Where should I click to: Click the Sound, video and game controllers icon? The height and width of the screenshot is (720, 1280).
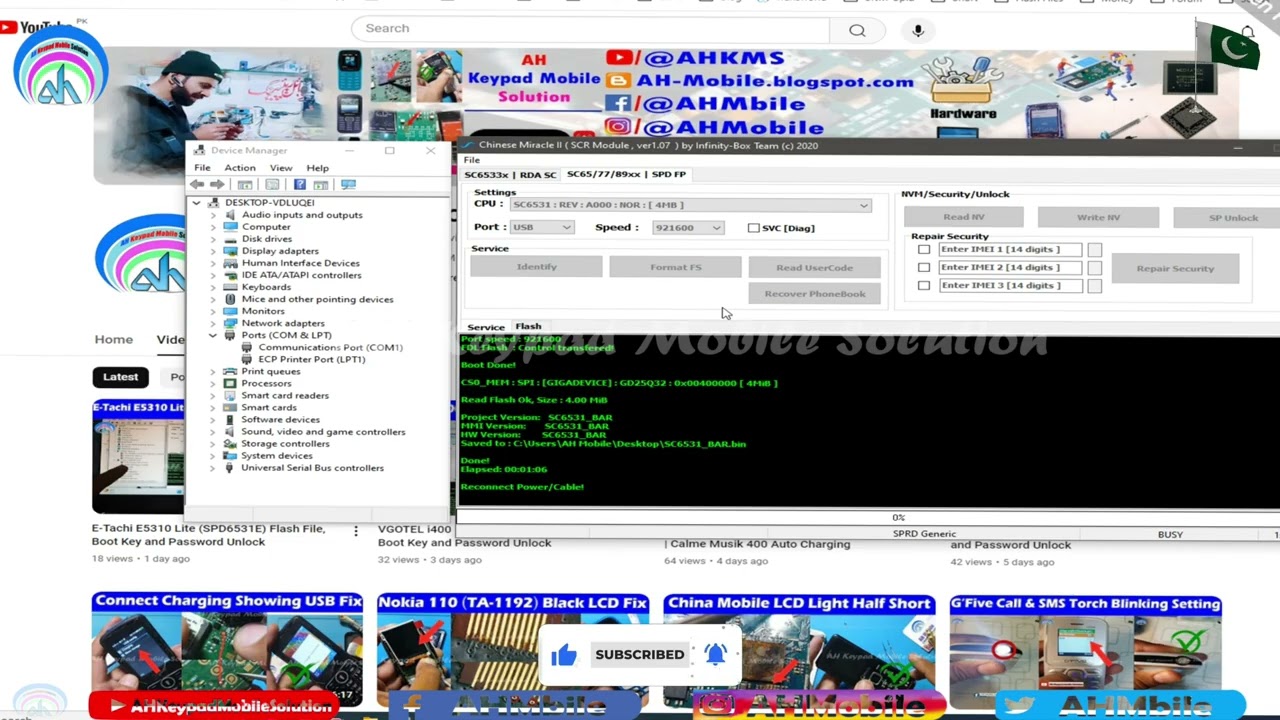[231, 432]
